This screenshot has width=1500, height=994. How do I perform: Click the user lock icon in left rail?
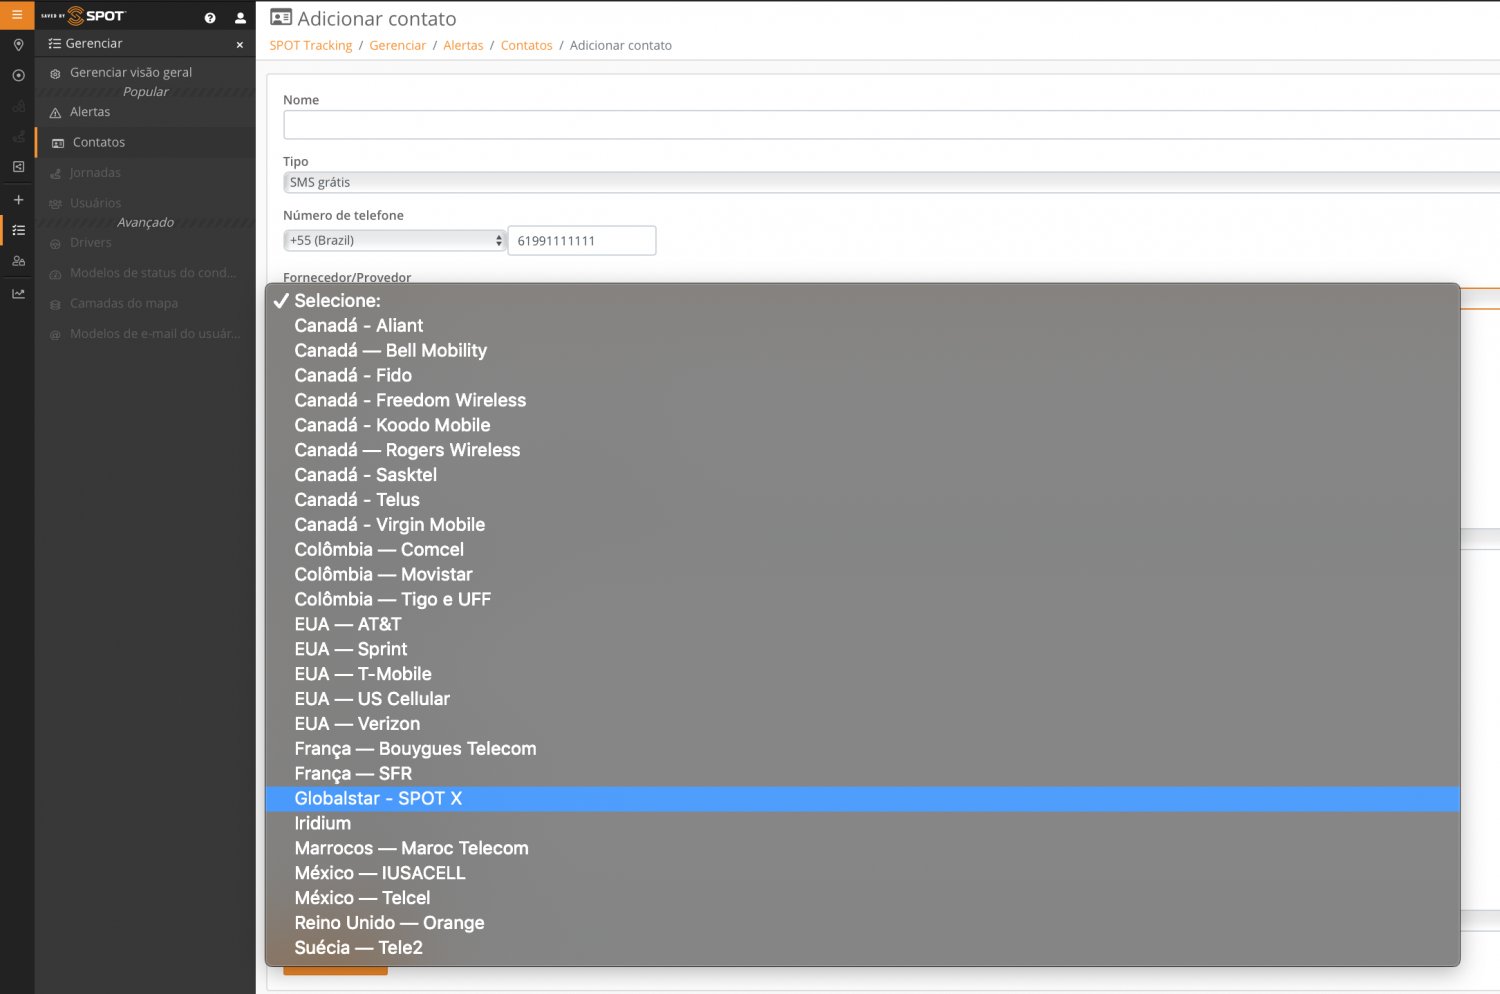(x=18, y=261)
